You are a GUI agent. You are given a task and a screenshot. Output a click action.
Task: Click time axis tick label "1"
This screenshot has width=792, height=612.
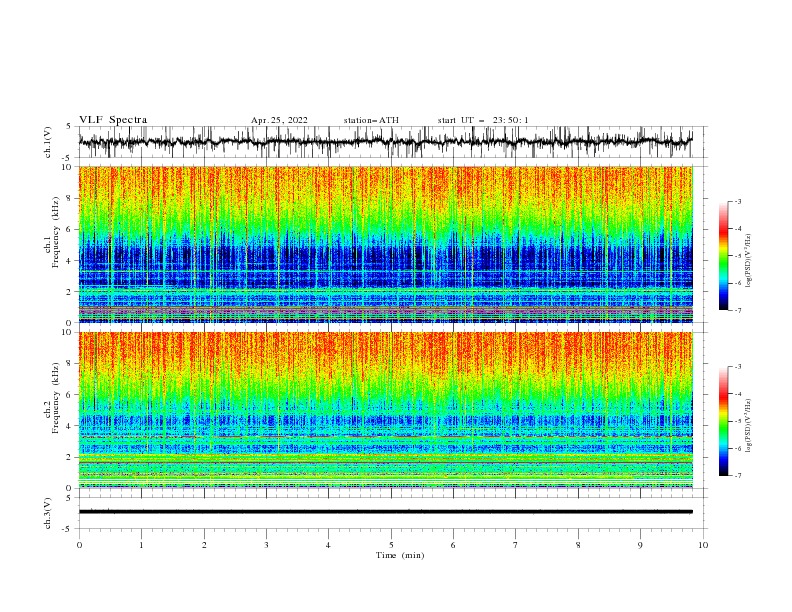click(x=141, y=545)
